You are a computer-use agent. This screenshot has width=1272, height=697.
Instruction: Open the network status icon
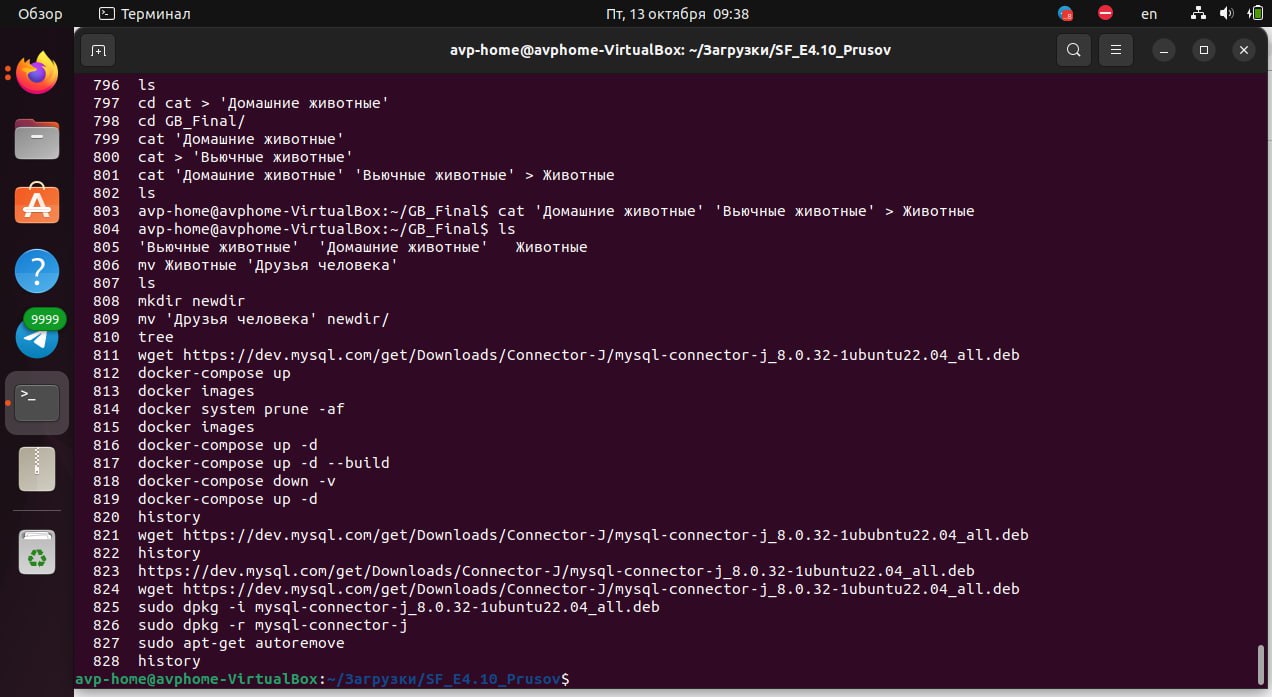(x=1199, y=14)
